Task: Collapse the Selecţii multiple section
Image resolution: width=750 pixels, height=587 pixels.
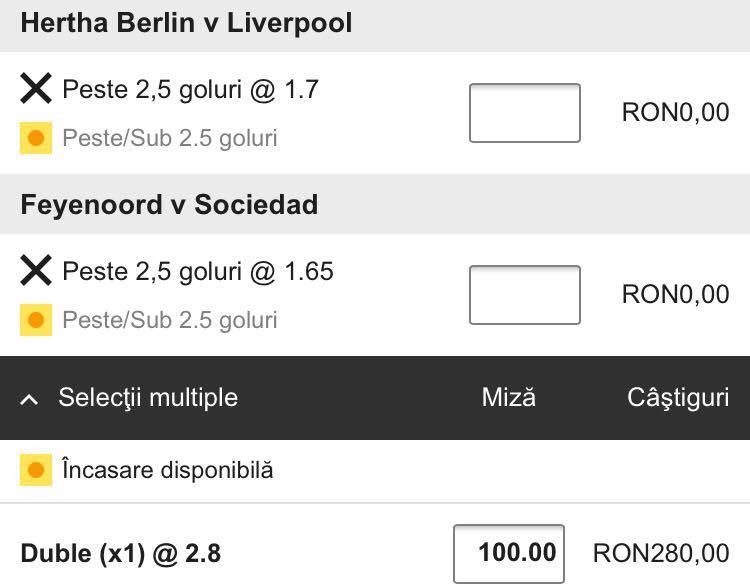Action: click(30, 399)
